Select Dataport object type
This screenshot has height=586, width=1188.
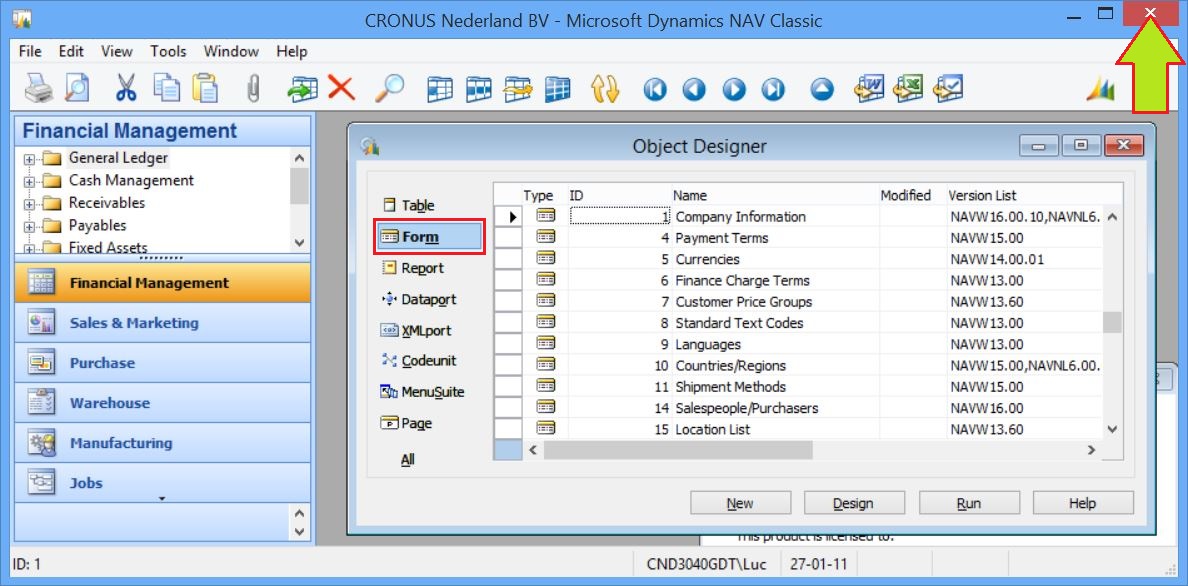click(x=419, y=299)
